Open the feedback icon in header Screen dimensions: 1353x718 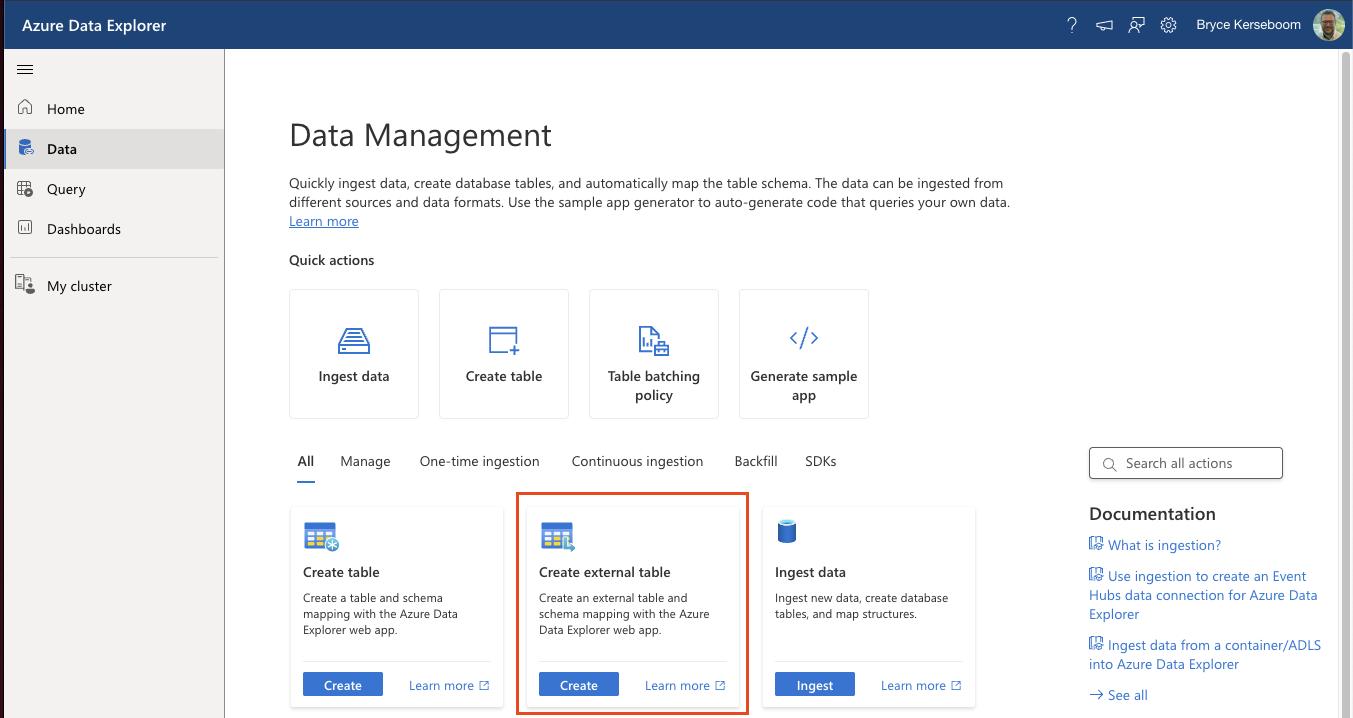tap(1136, 25)
